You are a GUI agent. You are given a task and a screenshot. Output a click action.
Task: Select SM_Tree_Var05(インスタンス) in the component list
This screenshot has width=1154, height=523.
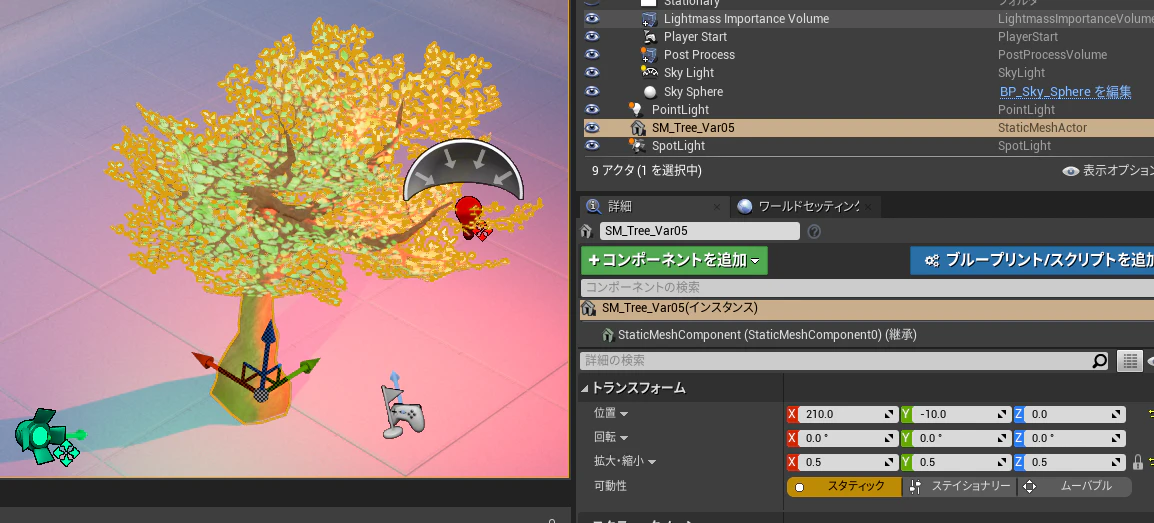pos(867,308)
